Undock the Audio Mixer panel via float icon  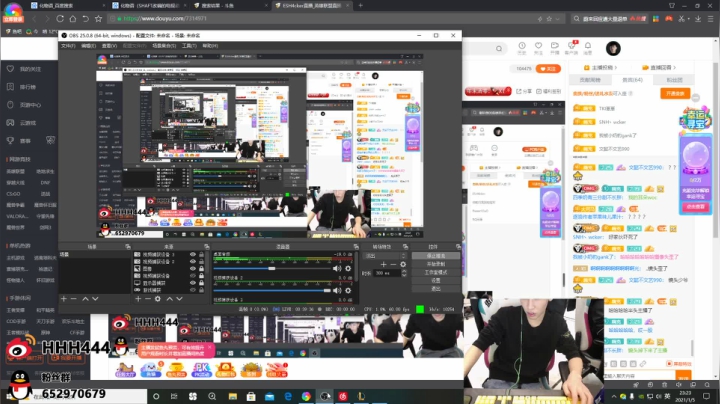(356, 247)
